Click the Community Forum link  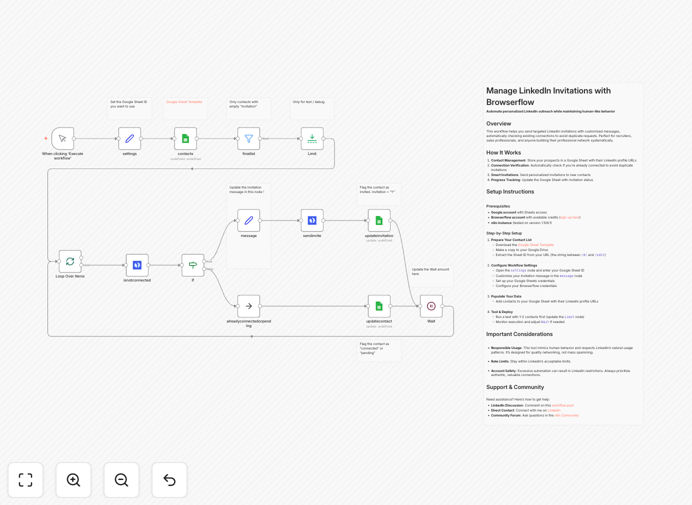coord(567,415)
